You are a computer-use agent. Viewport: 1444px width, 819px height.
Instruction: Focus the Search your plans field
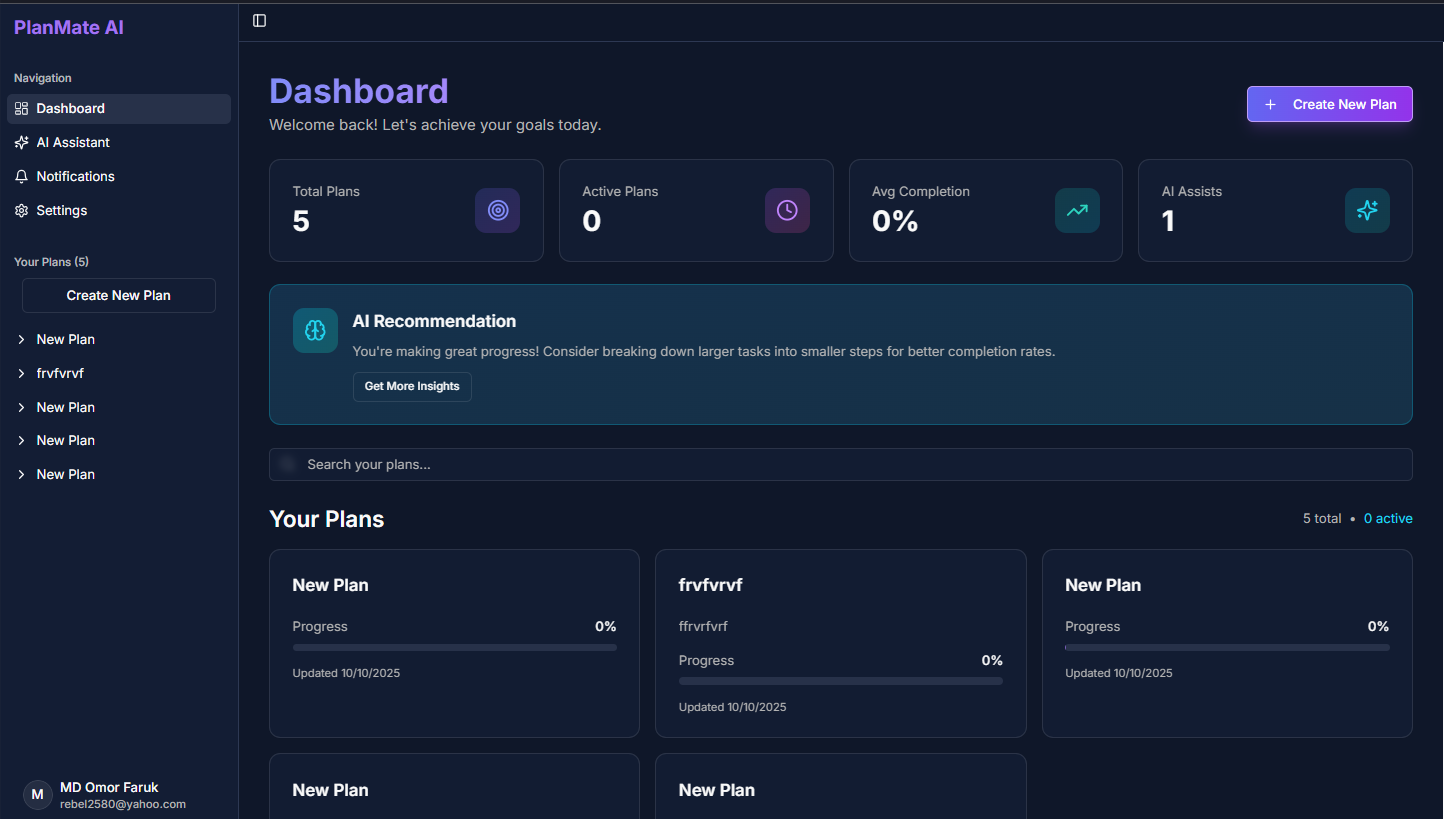coord(840,464)
